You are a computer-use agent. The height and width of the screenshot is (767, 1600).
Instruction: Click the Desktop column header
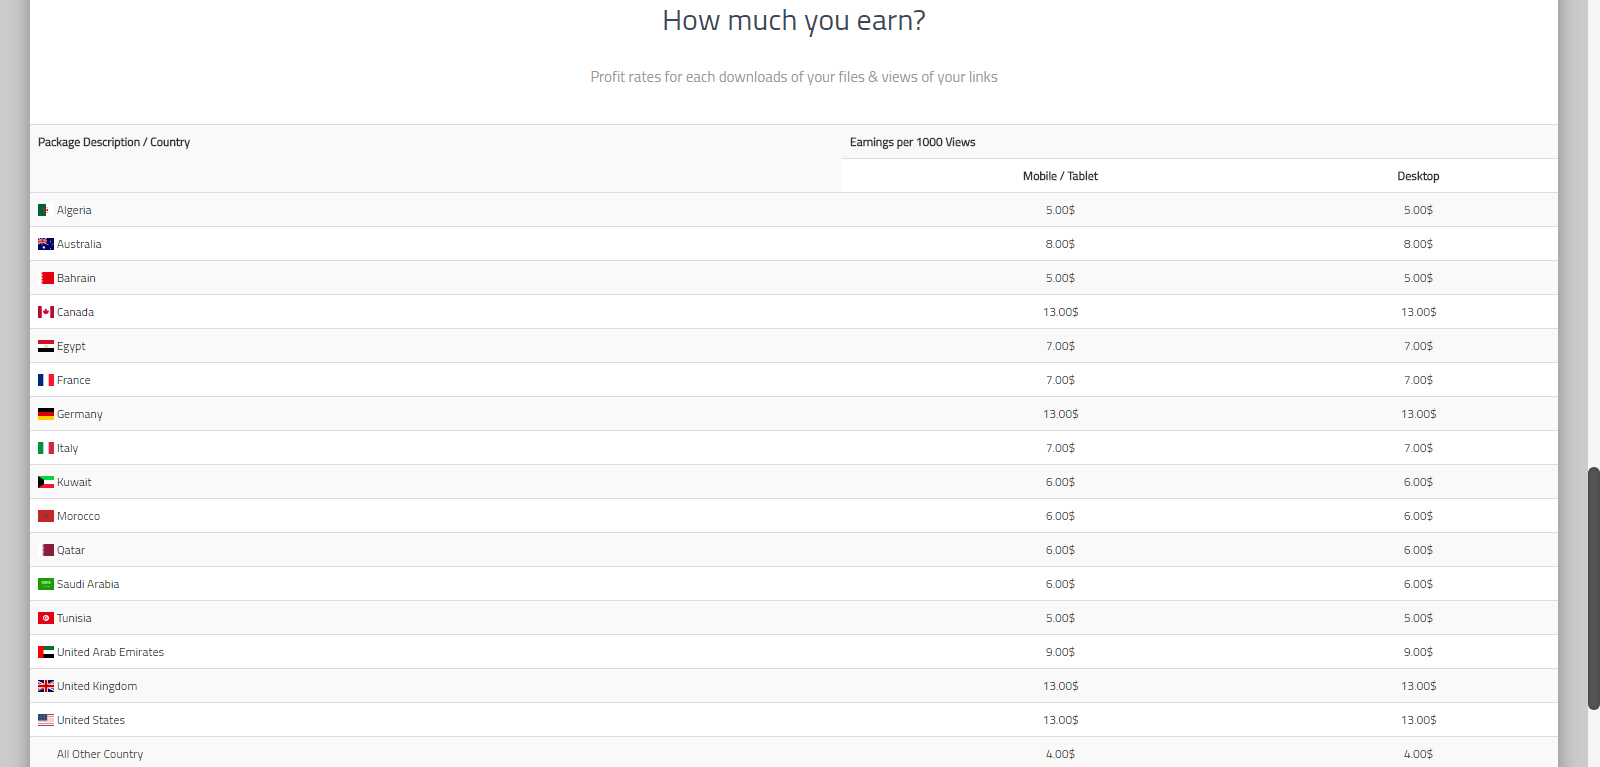(1418, 176)
